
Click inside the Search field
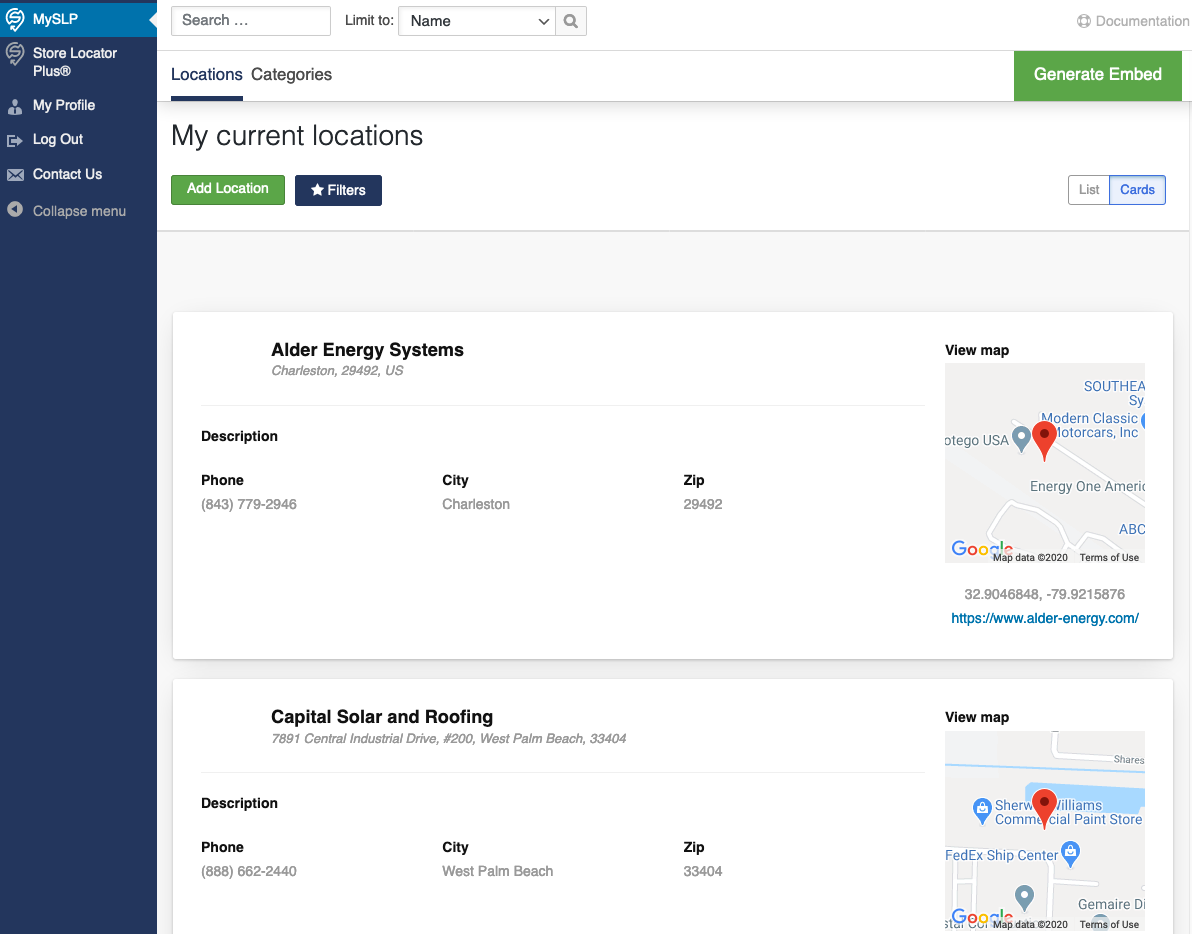250,20
